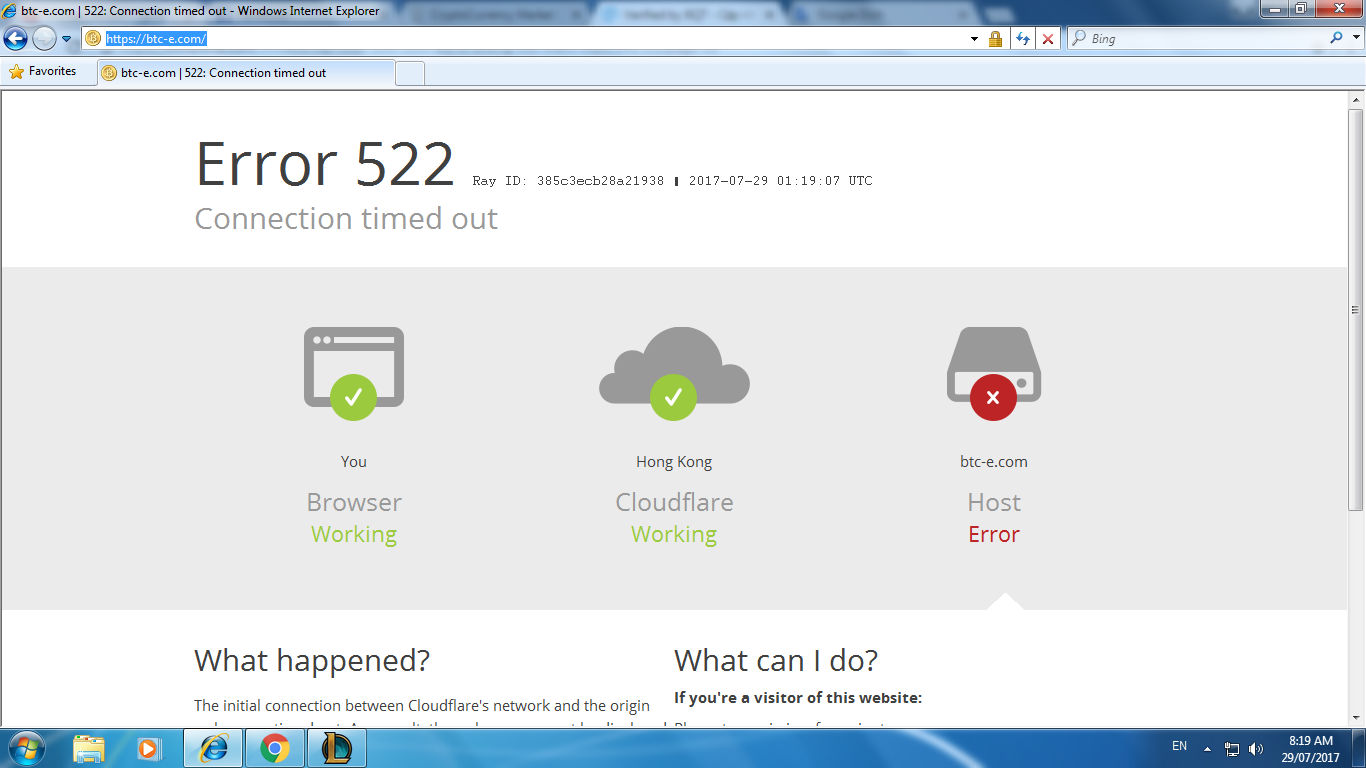The width and height of the screenshot is (1366, 768).
Task: Click the page scrollbar up arrow
Action: 1357,101
